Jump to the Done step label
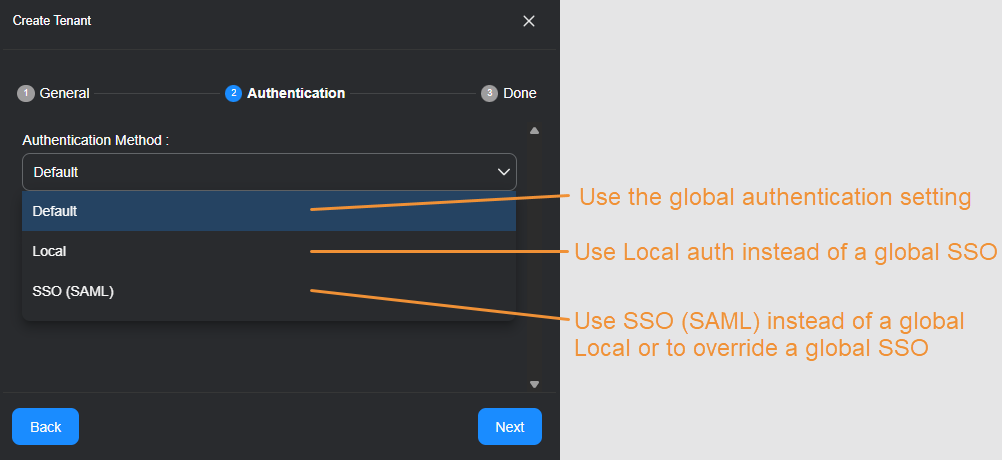The width and height of the screenshot is (1002, 460). (520, 93)
